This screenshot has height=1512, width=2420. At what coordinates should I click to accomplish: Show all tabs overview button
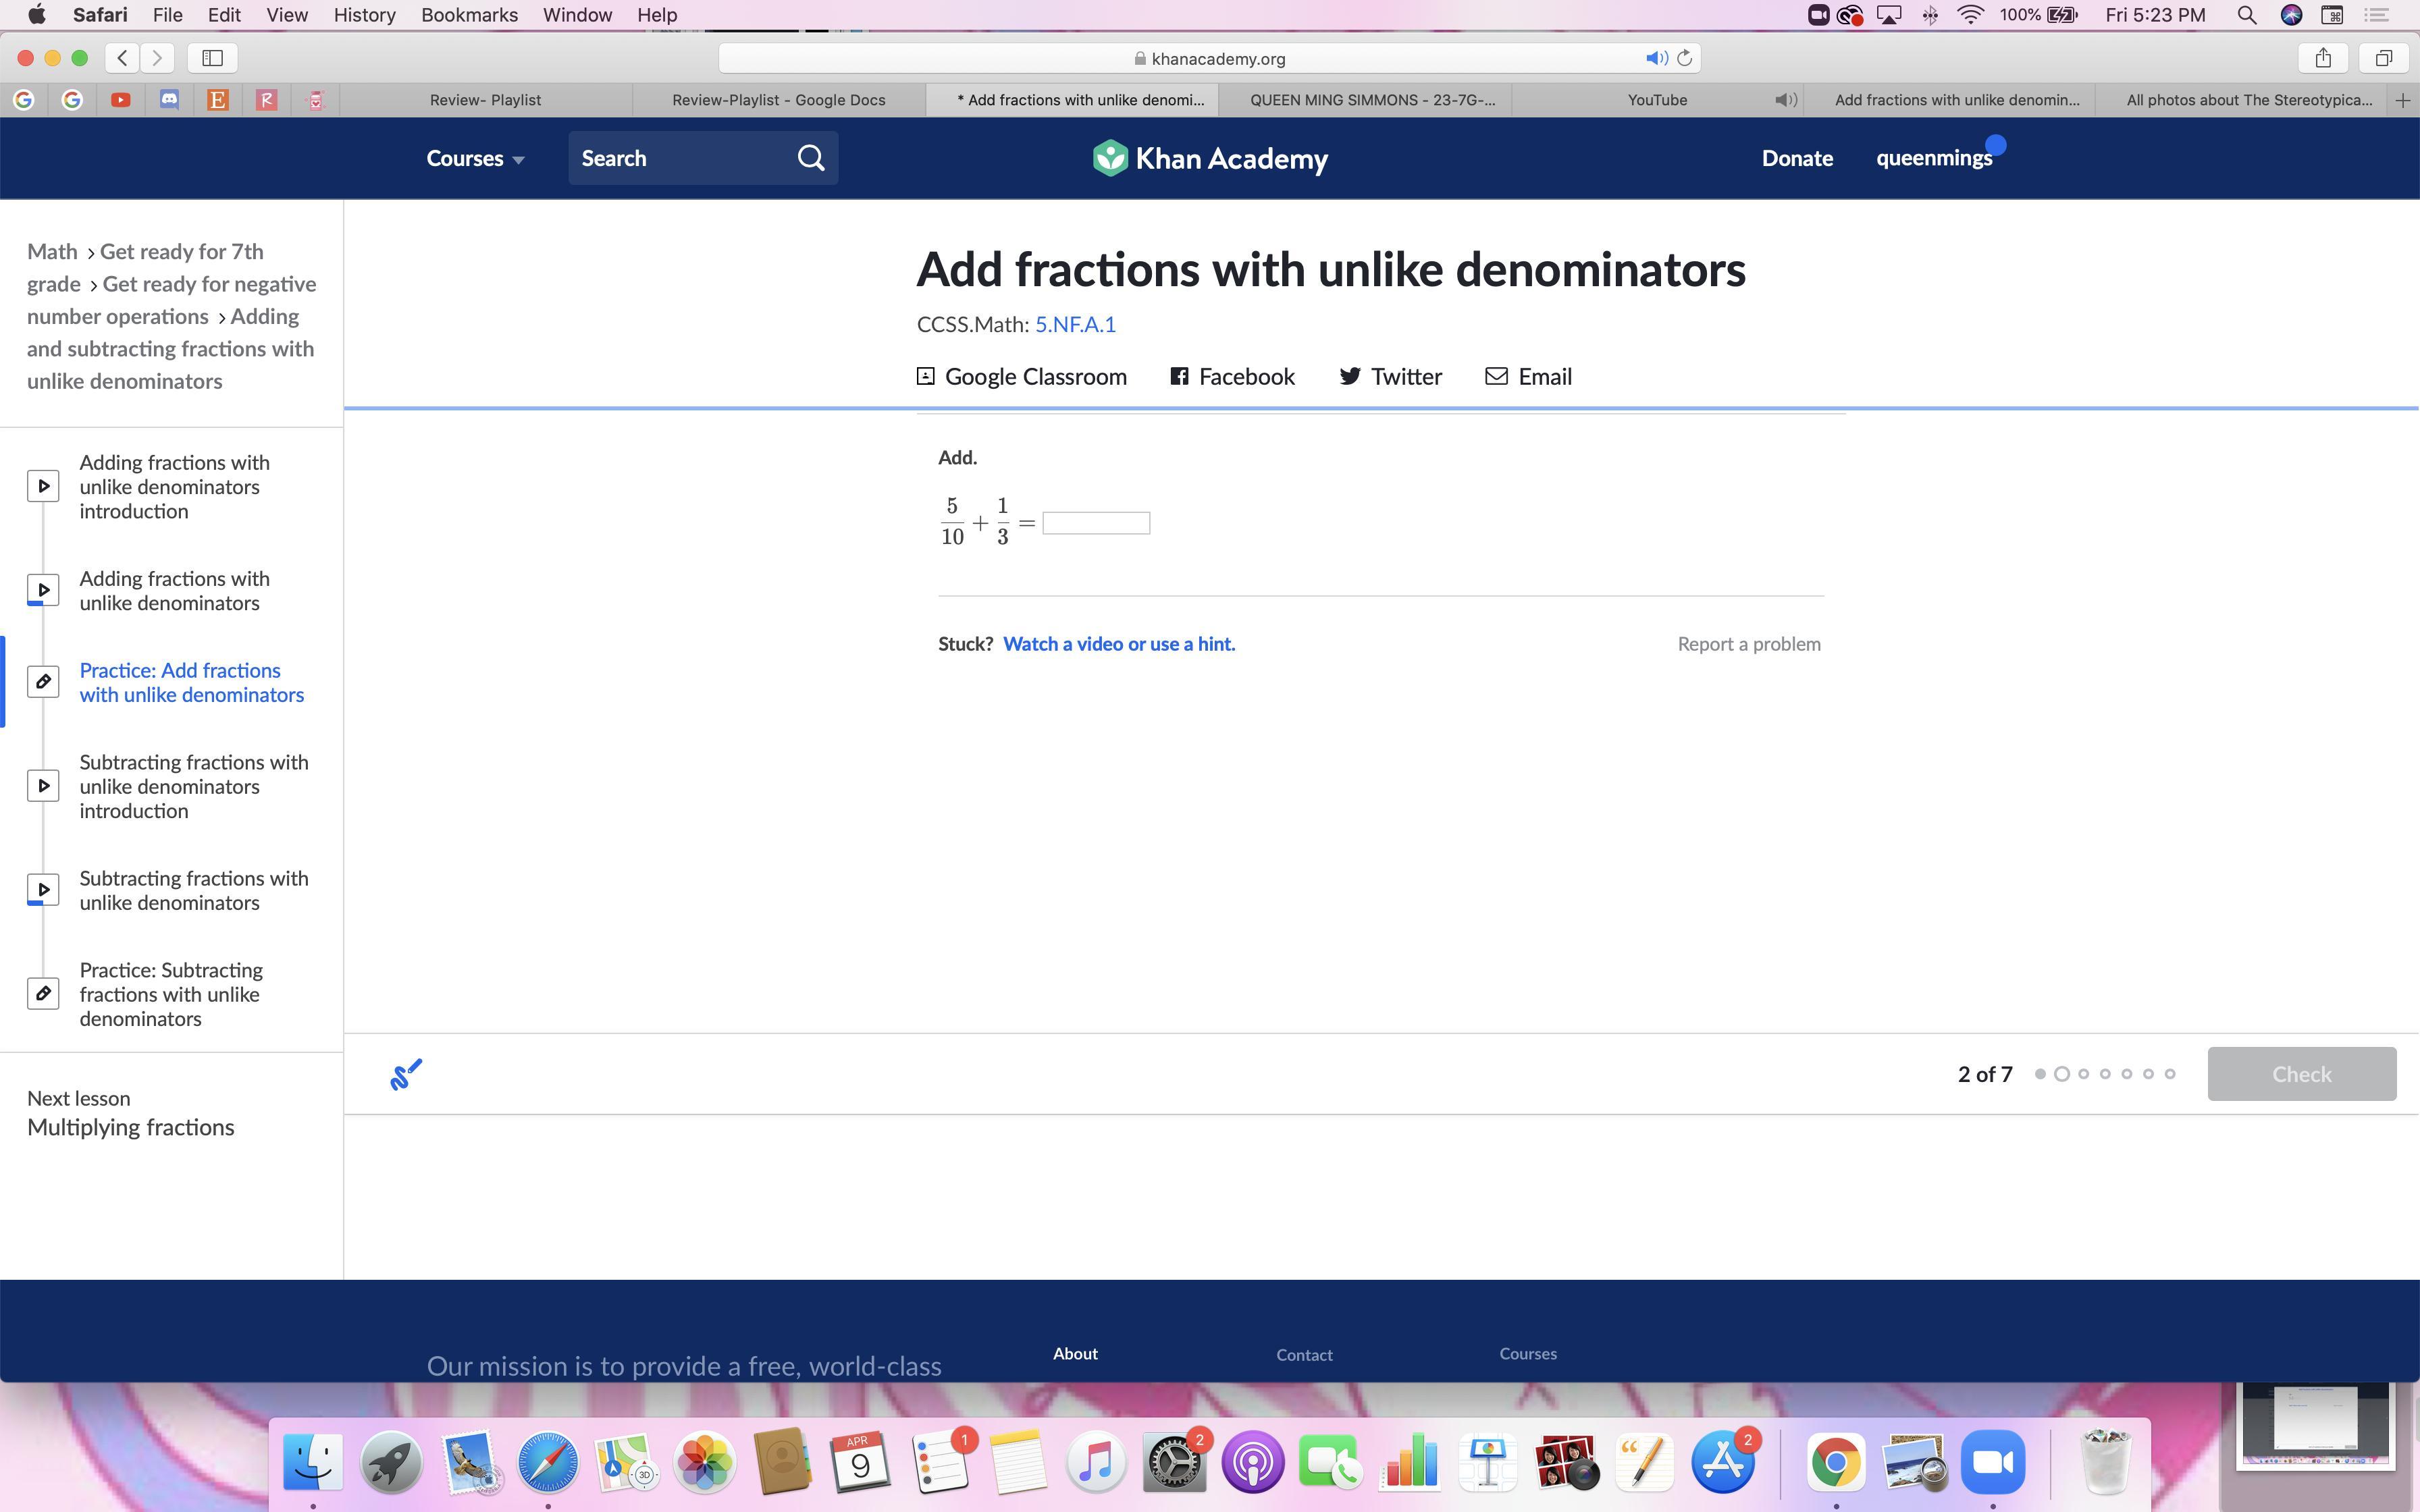pos(2384,58)
